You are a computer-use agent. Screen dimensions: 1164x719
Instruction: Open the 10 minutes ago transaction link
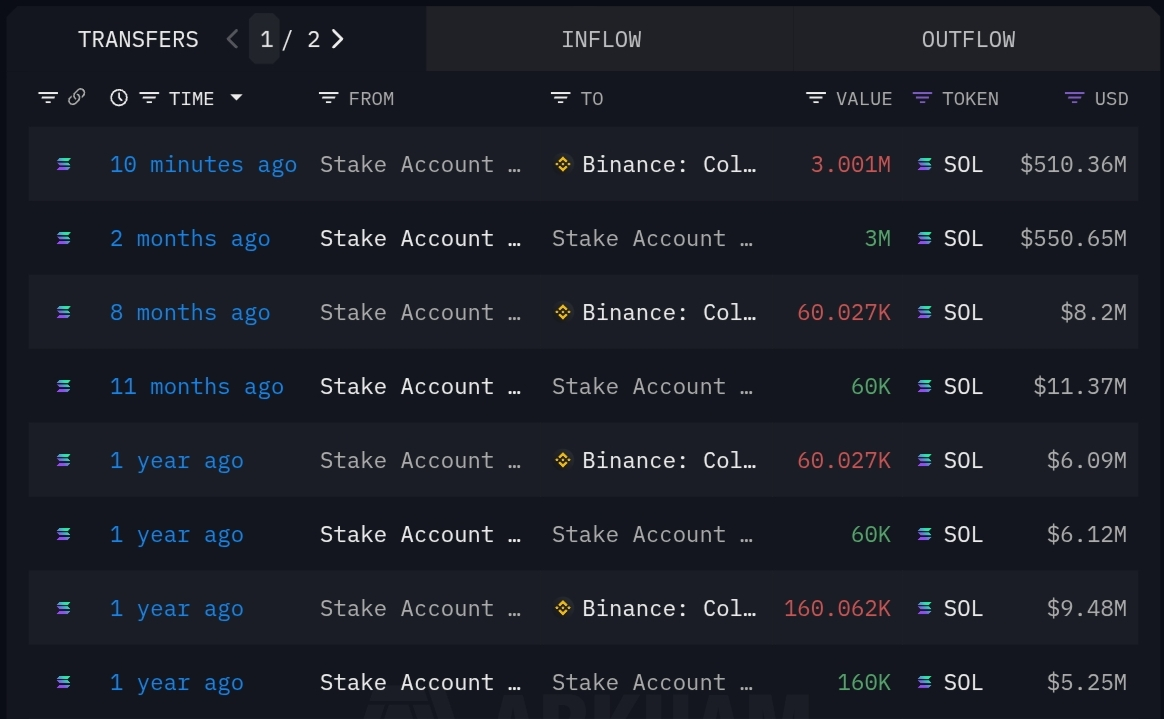pos(203,164)
